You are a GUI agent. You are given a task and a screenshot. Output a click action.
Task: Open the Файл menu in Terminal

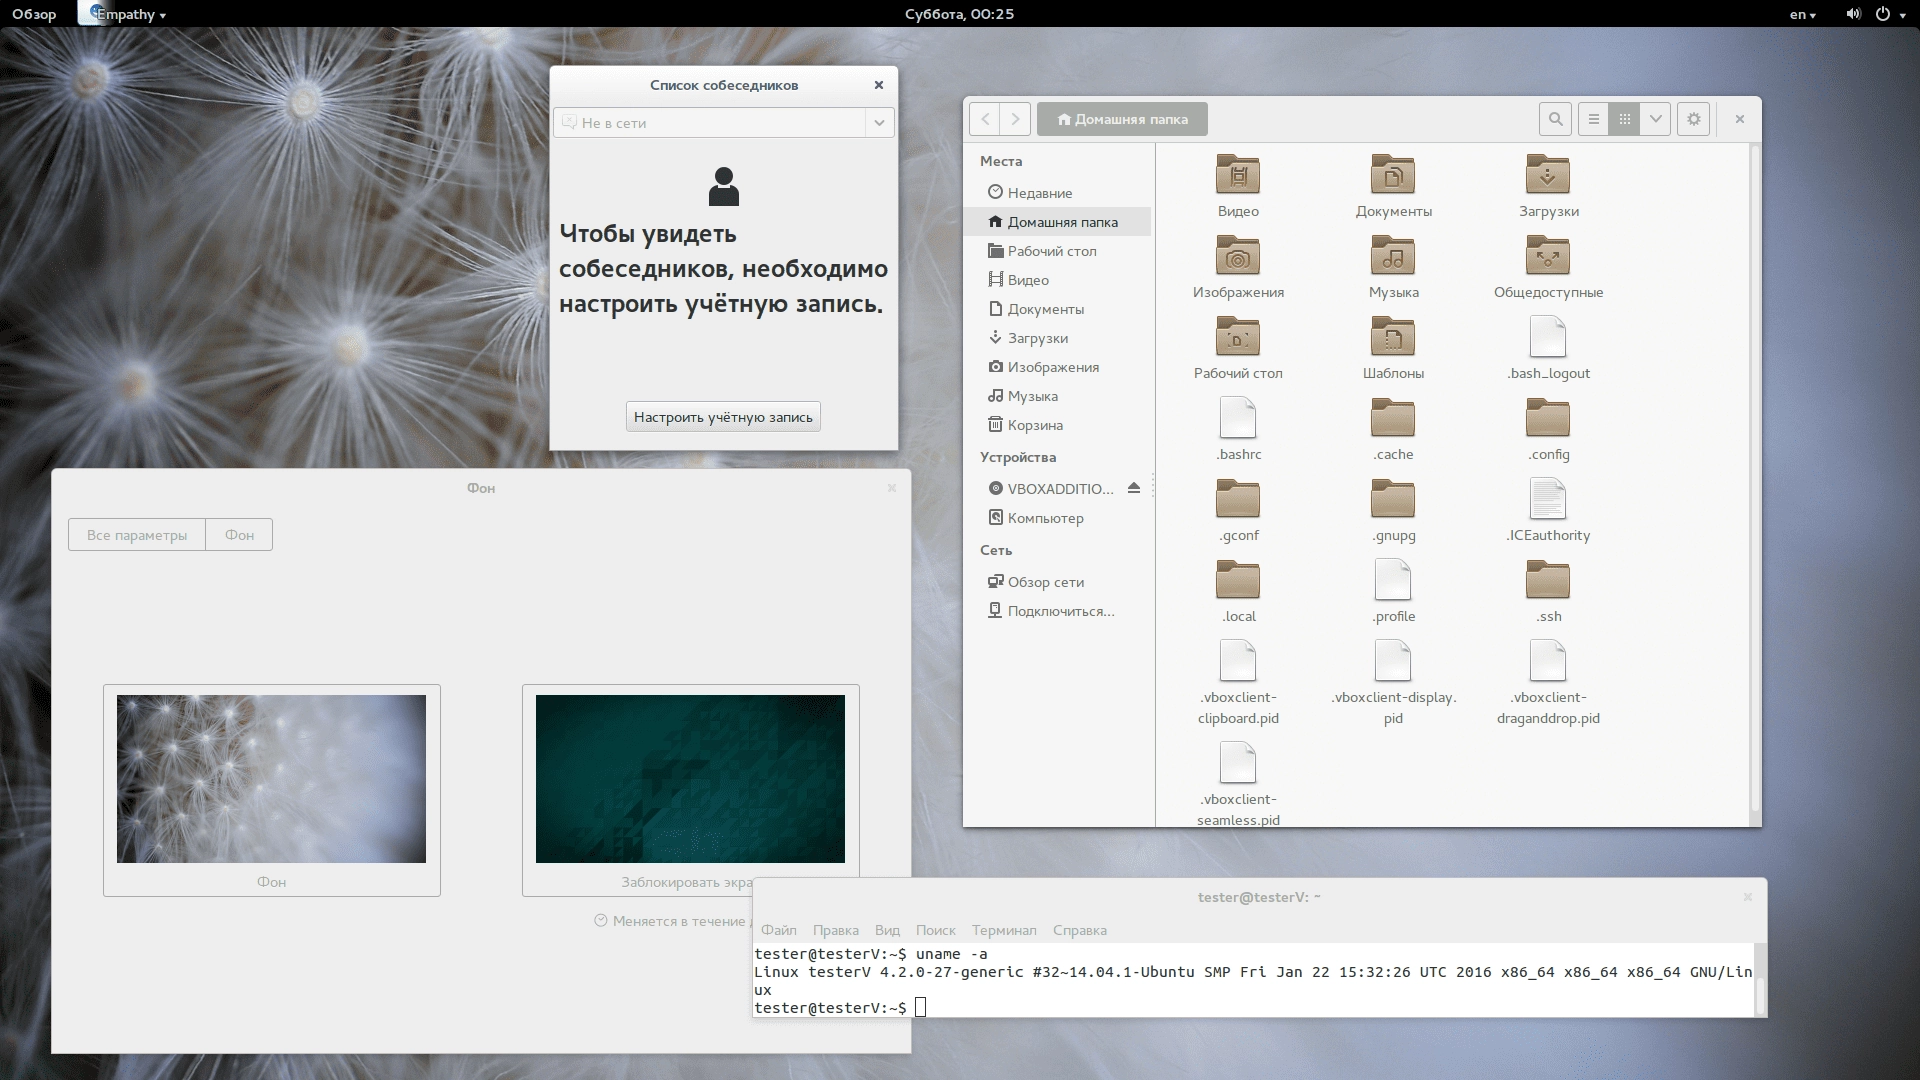coord(778,930)
